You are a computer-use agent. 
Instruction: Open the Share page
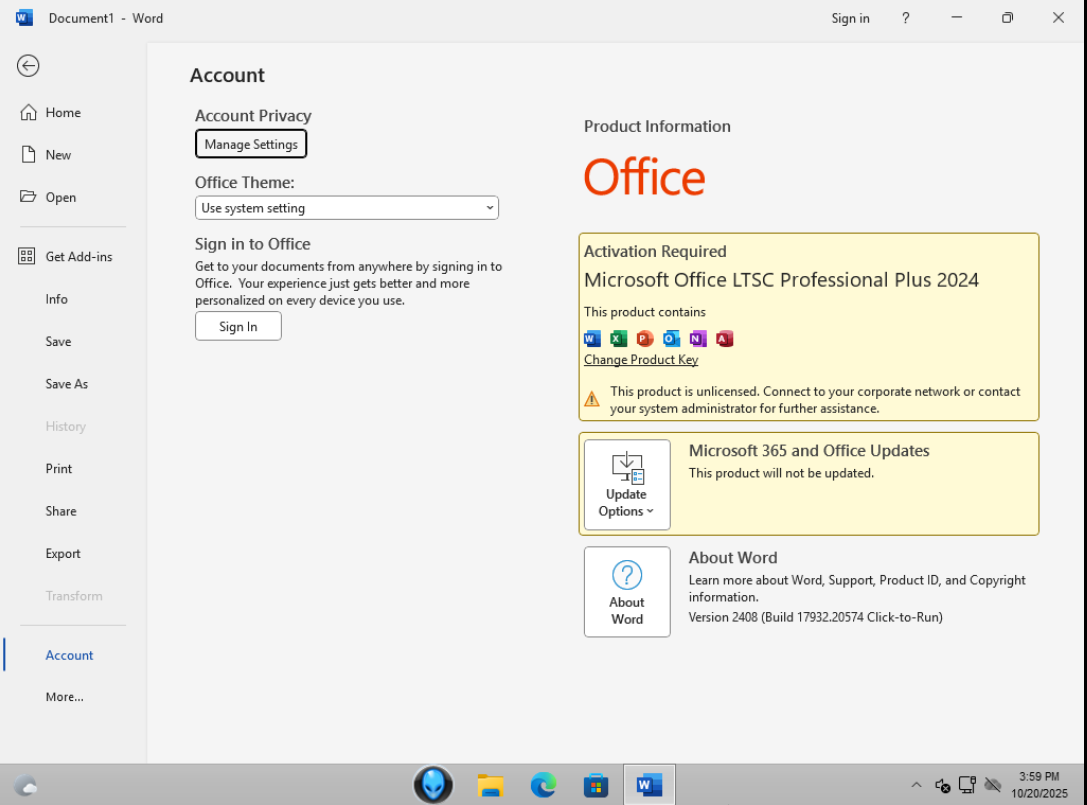tap(61, 511)
